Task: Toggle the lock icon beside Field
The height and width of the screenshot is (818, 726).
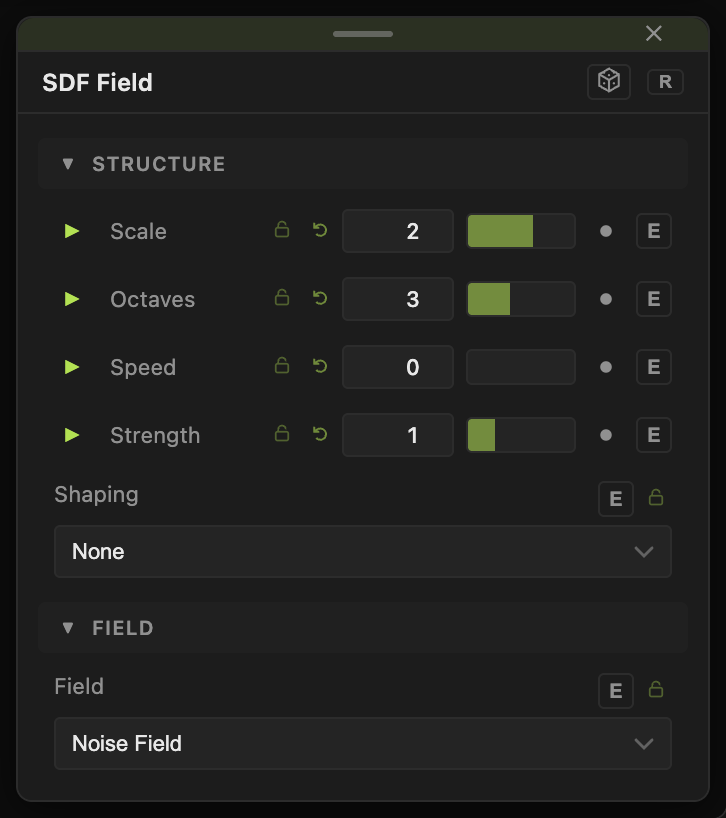Action: point(656,690)
